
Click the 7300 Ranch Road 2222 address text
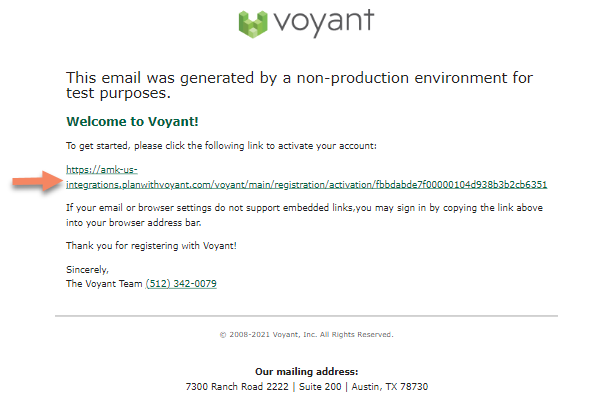[x=237, y=387]
